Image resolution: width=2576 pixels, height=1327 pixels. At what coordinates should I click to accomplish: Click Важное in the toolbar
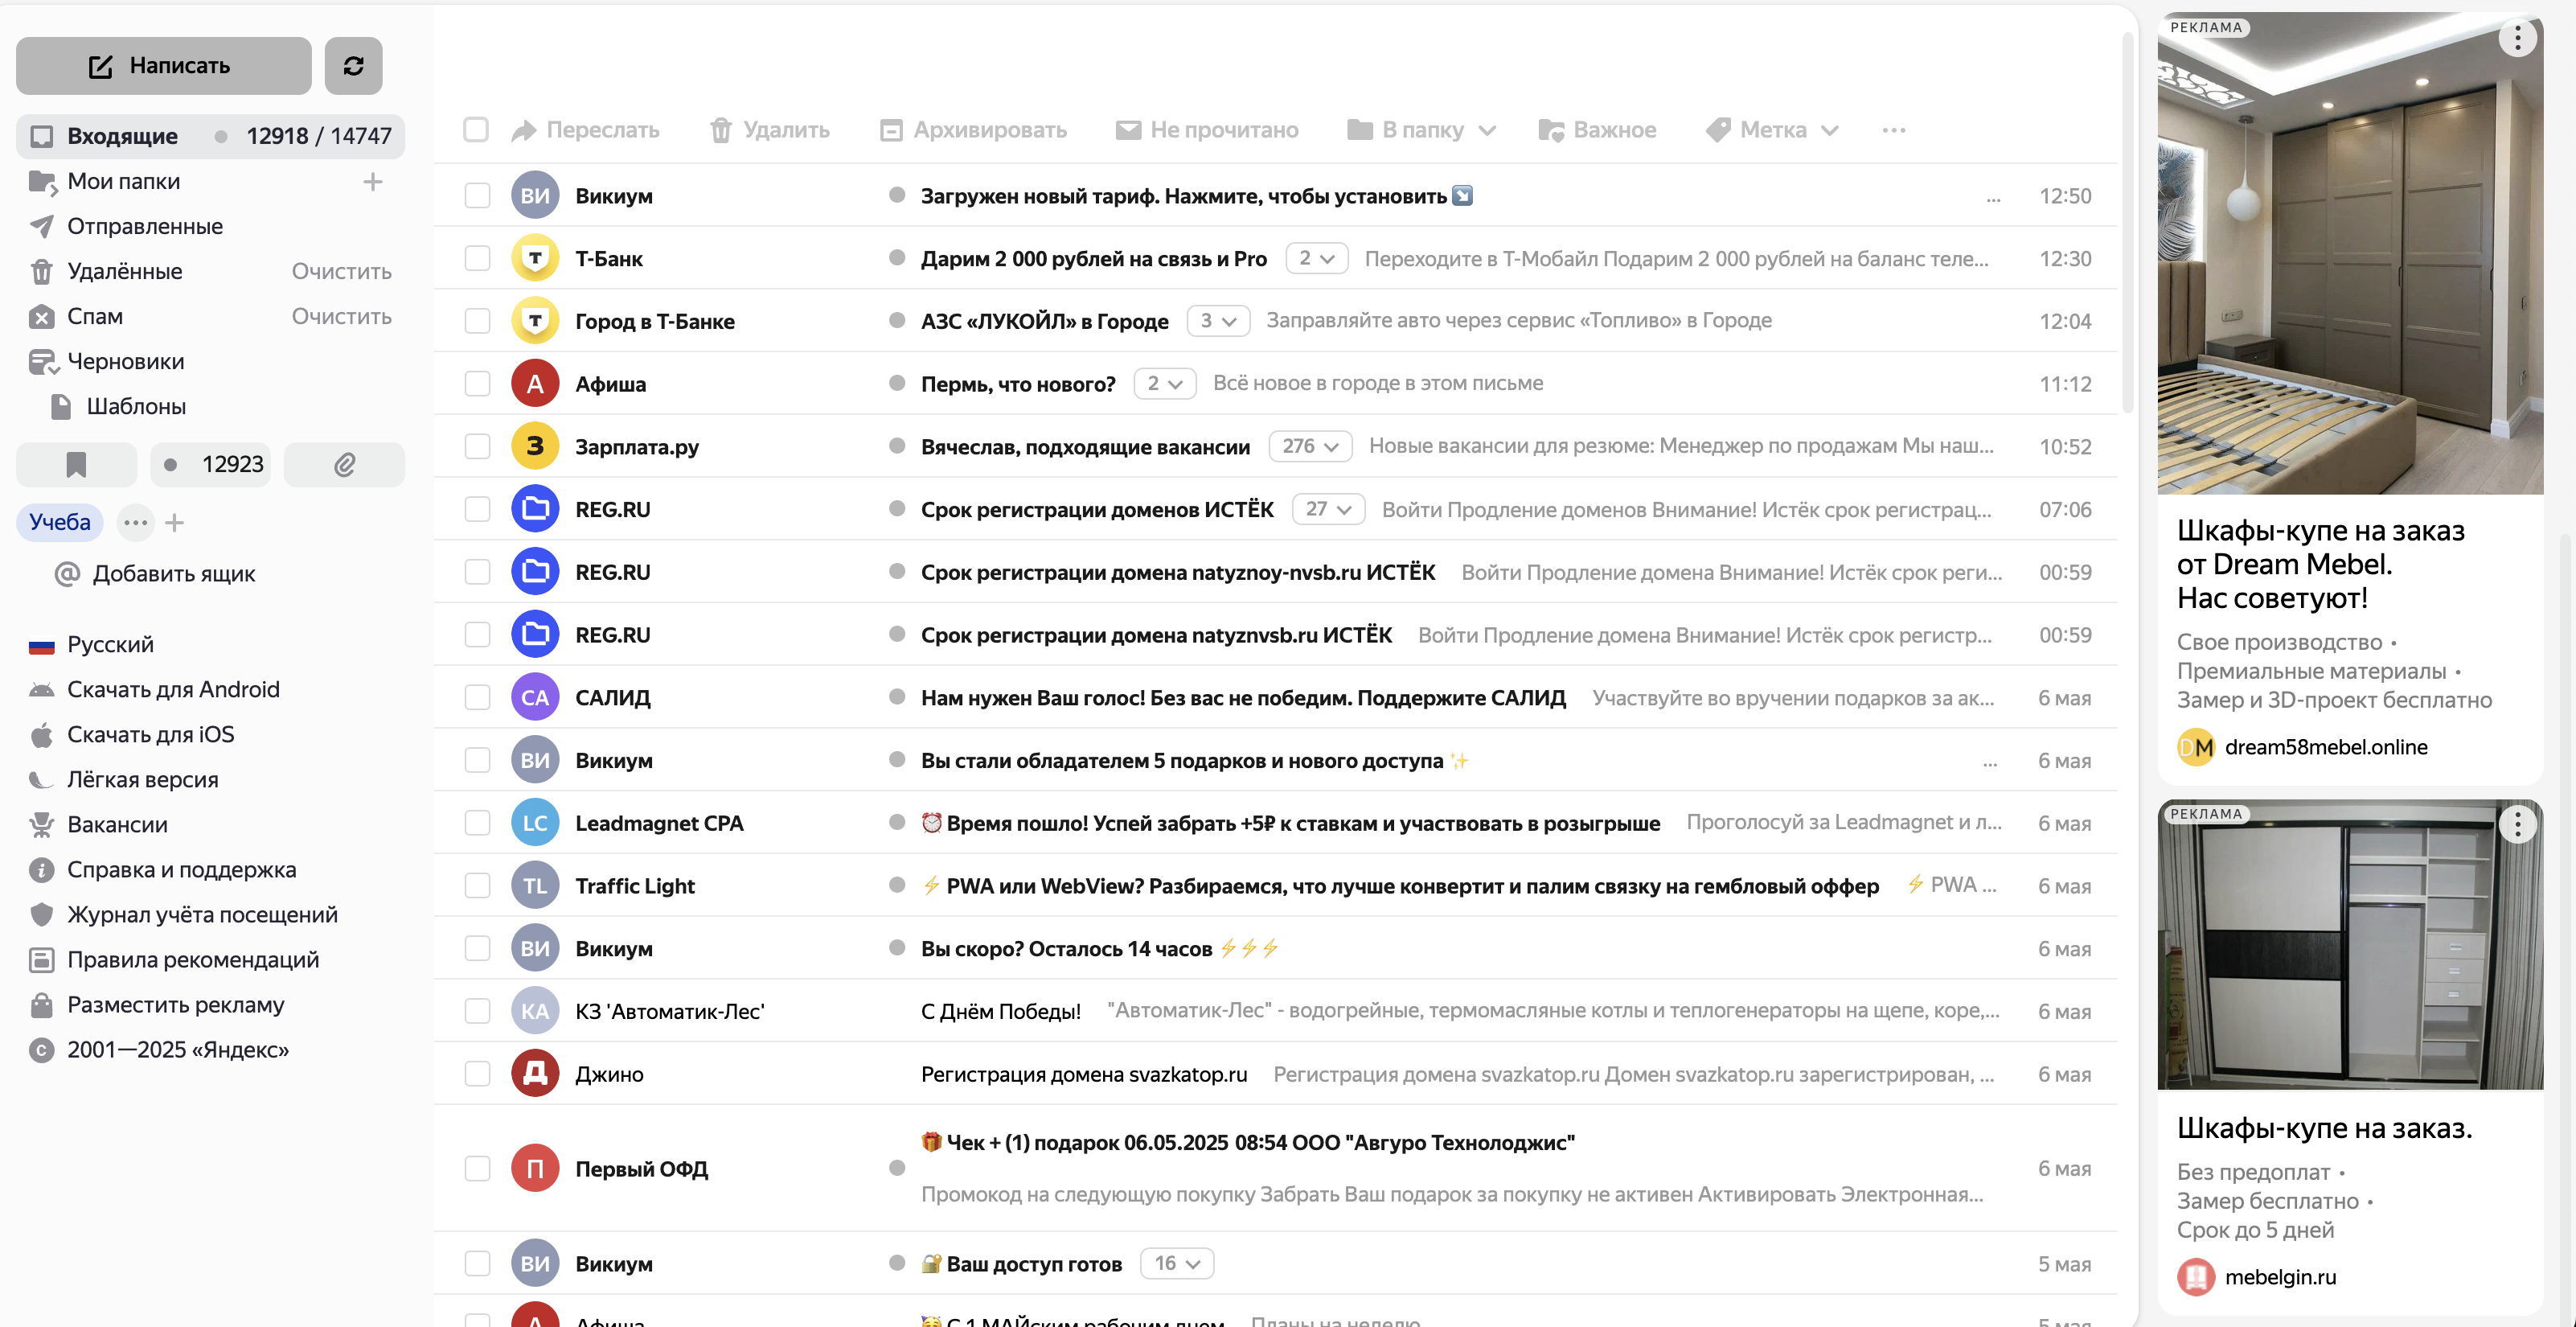[x=1597, y=130]
